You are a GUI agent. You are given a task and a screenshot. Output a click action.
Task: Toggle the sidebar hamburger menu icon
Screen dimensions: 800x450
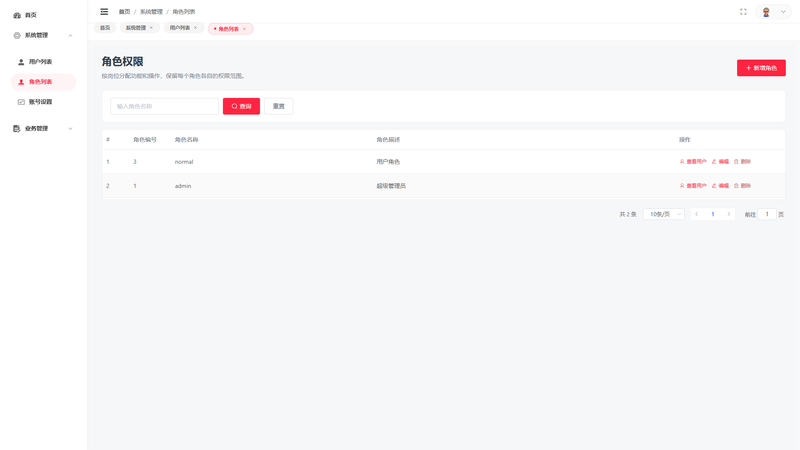pyautogui.click(x=104, y=12)
